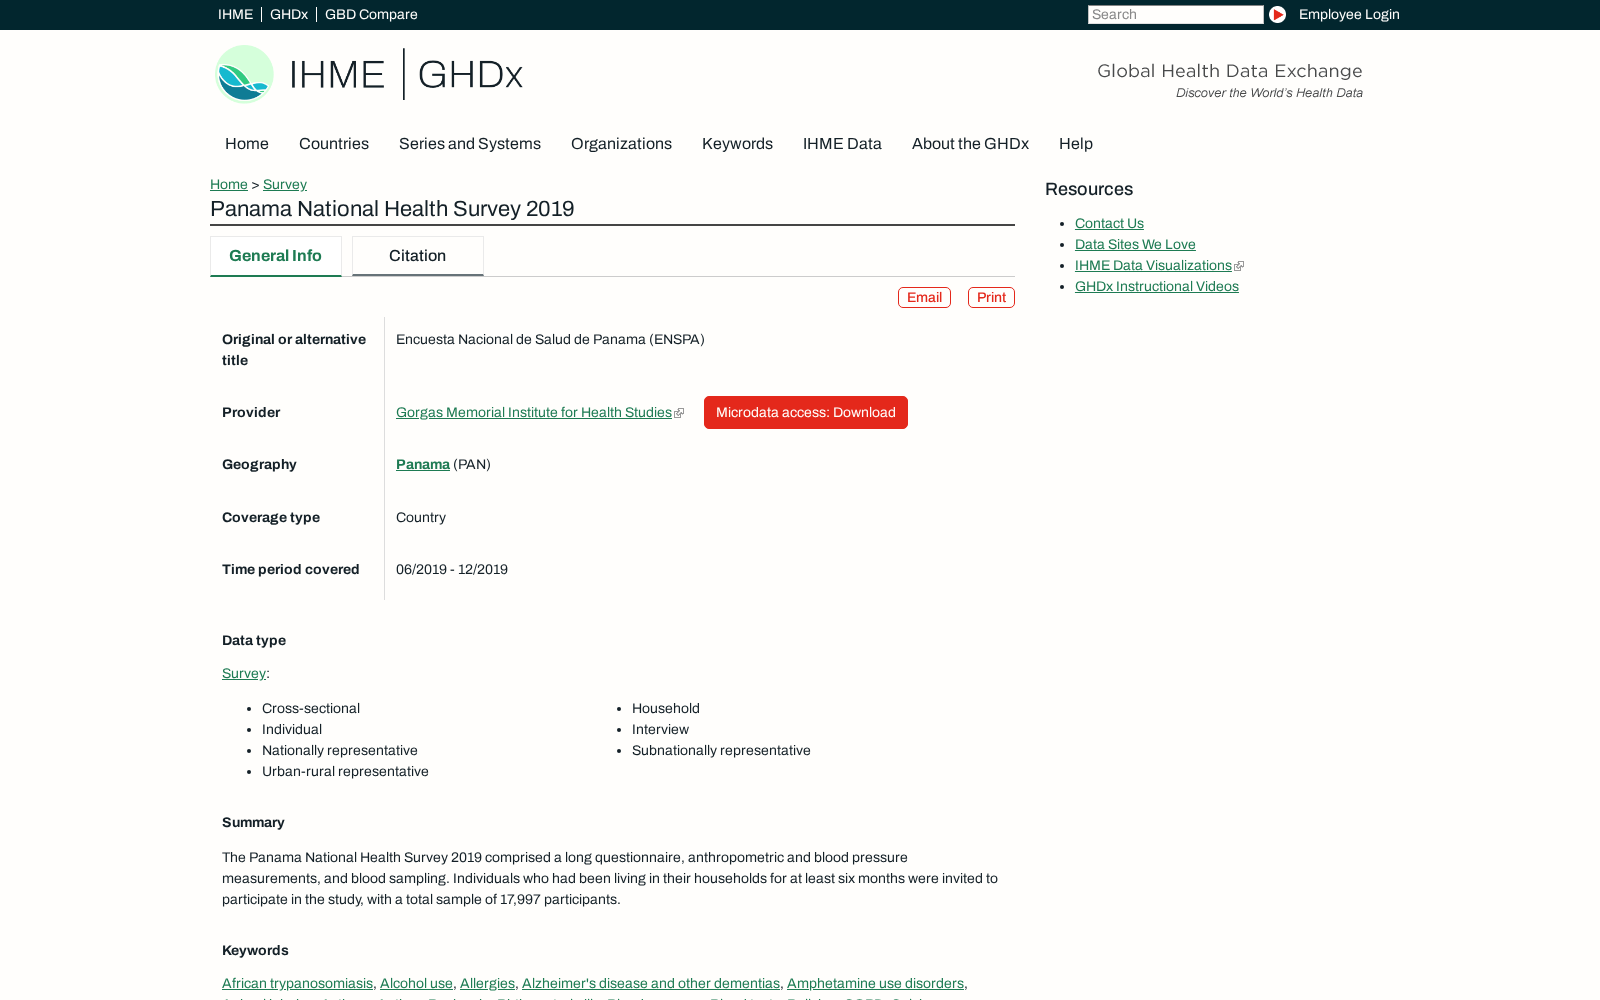The width and height of the screenshot is (1600, 1000).
Task: Open the IHME Data menu
Action: click(842, 144)
